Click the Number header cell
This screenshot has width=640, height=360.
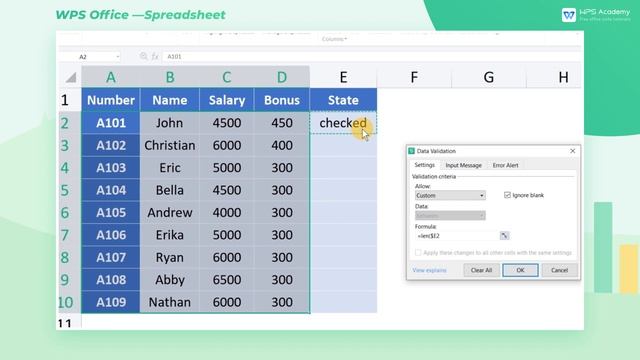pyautogui.click(x=111, y=100)
